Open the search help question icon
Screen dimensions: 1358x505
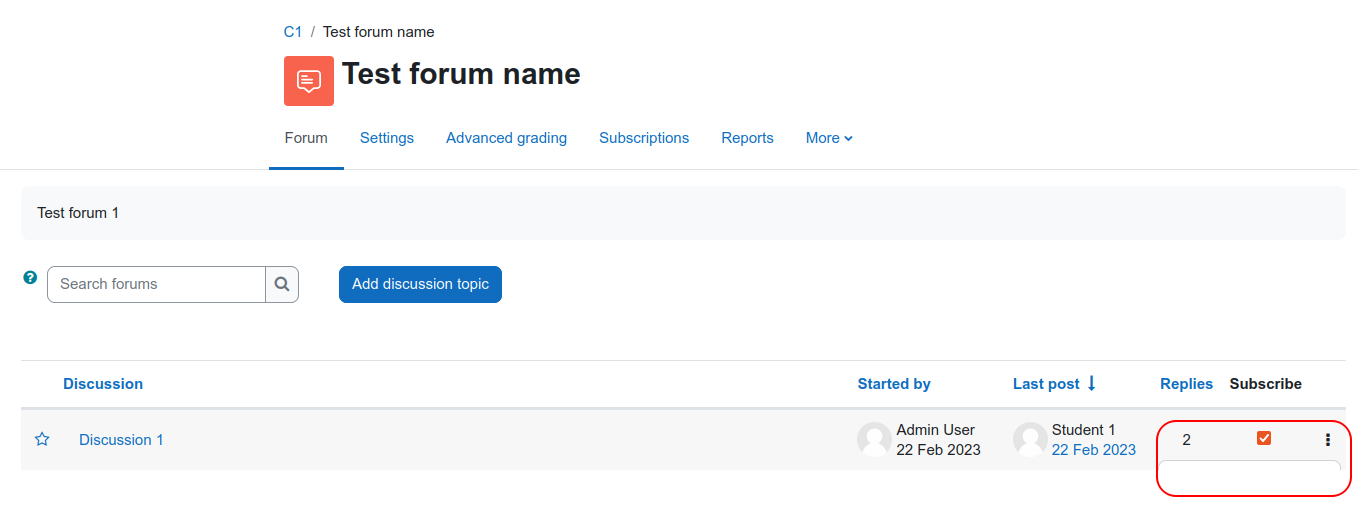click(30, 277)
